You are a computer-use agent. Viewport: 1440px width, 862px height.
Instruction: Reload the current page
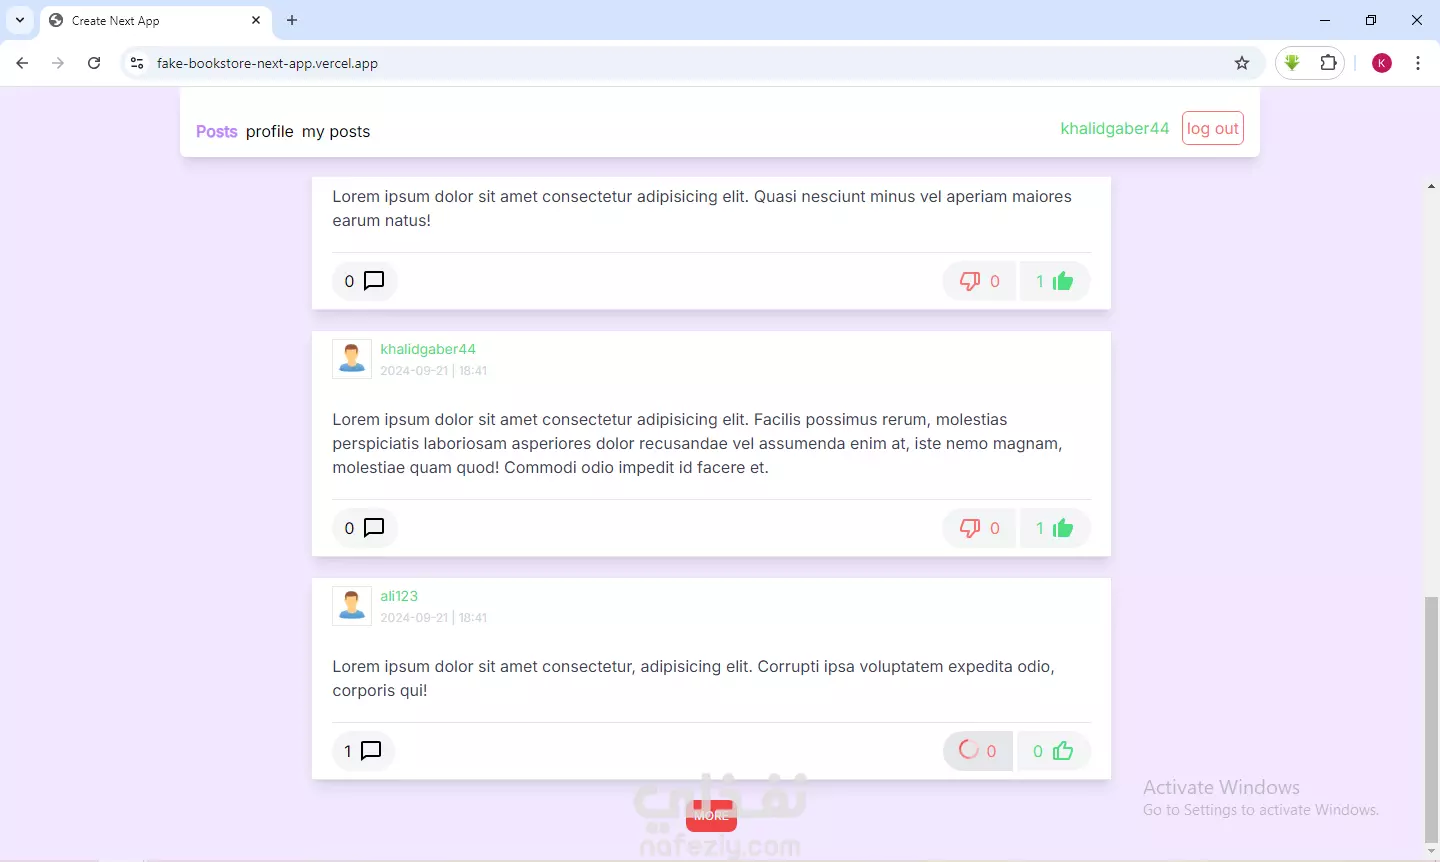[x=94, y=63]
